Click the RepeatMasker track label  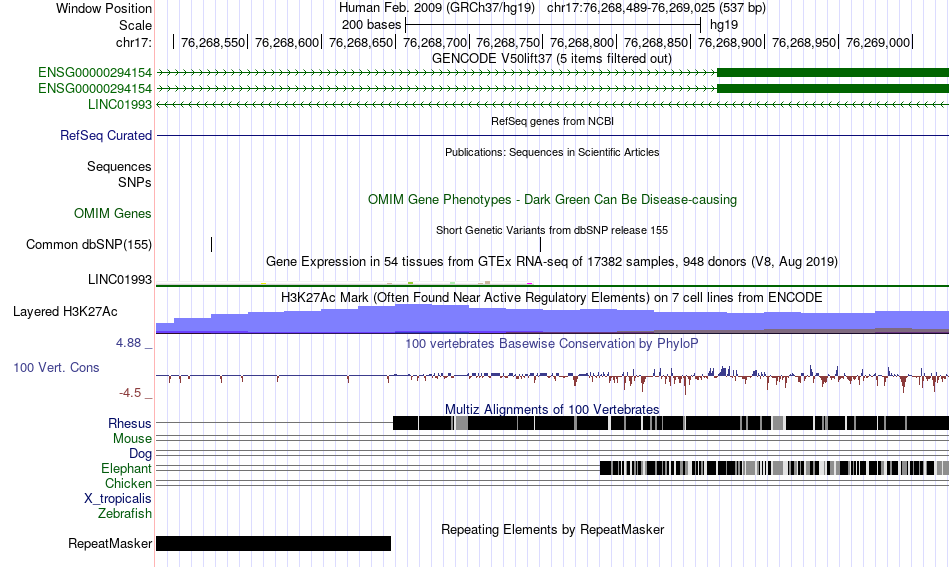point(110,543)
